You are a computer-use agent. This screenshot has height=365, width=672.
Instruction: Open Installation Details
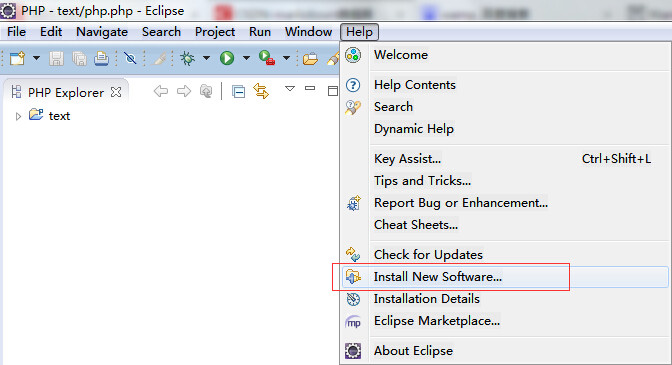(506, 299)
